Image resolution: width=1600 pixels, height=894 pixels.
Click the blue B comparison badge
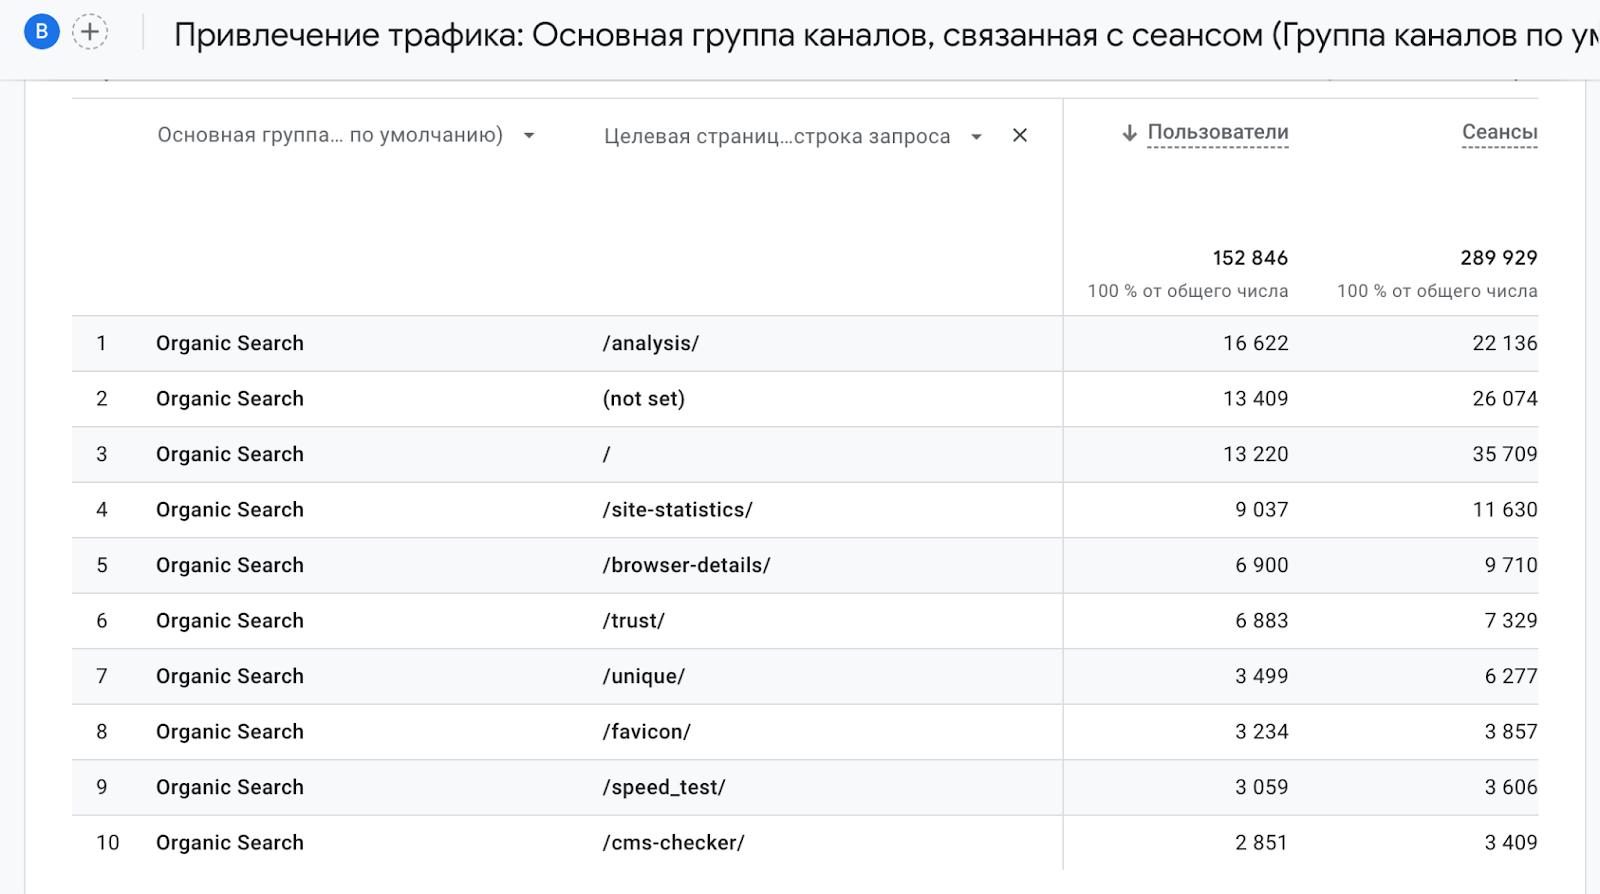[41, 32]
